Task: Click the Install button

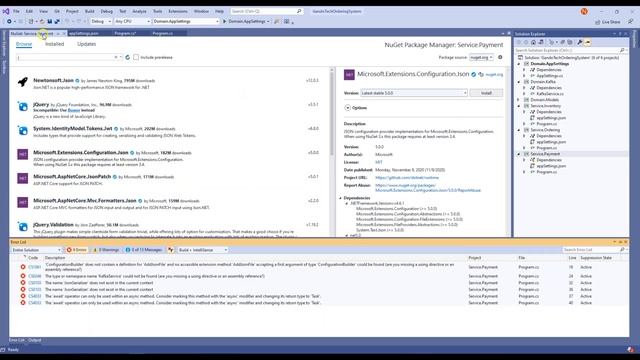Action: tap(486, 93)
